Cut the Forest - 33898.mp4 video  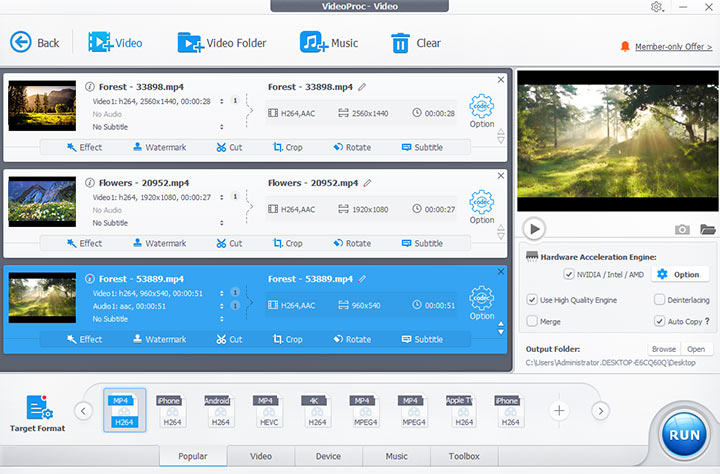click(x=229, y=147)
